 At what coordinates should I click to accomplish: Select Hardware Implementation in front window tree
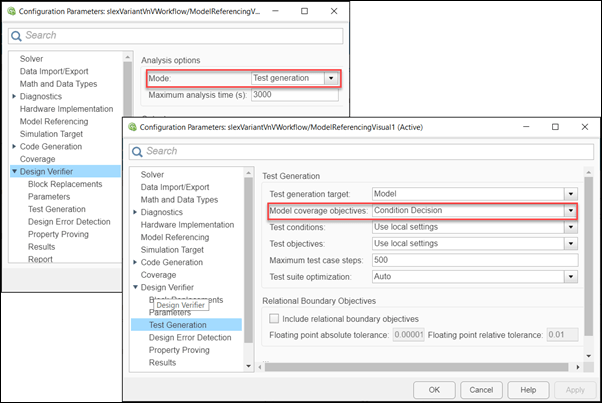point(187,225)
